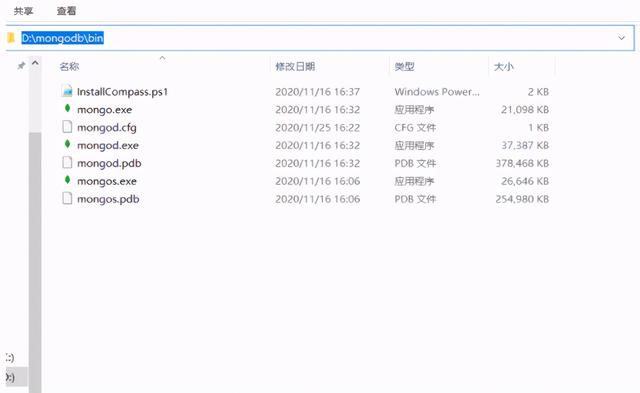
Task: Select the file named mongo.exe
Action: point(104,110)
